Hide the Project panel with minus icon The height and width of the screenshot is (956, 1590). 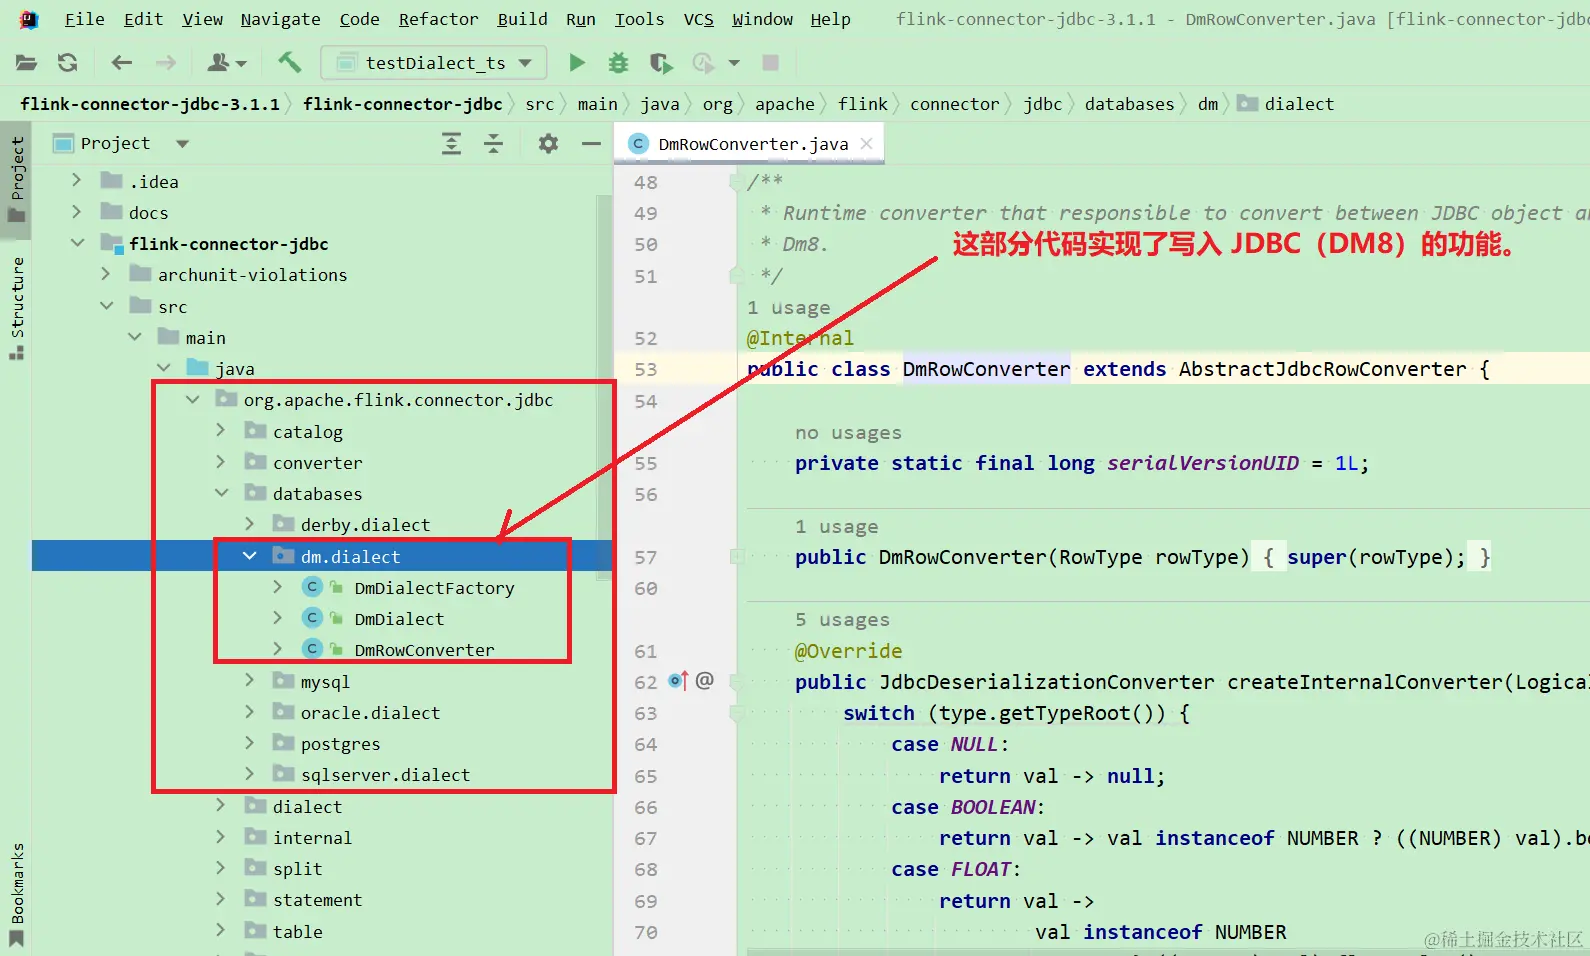[x=592, y=144]
